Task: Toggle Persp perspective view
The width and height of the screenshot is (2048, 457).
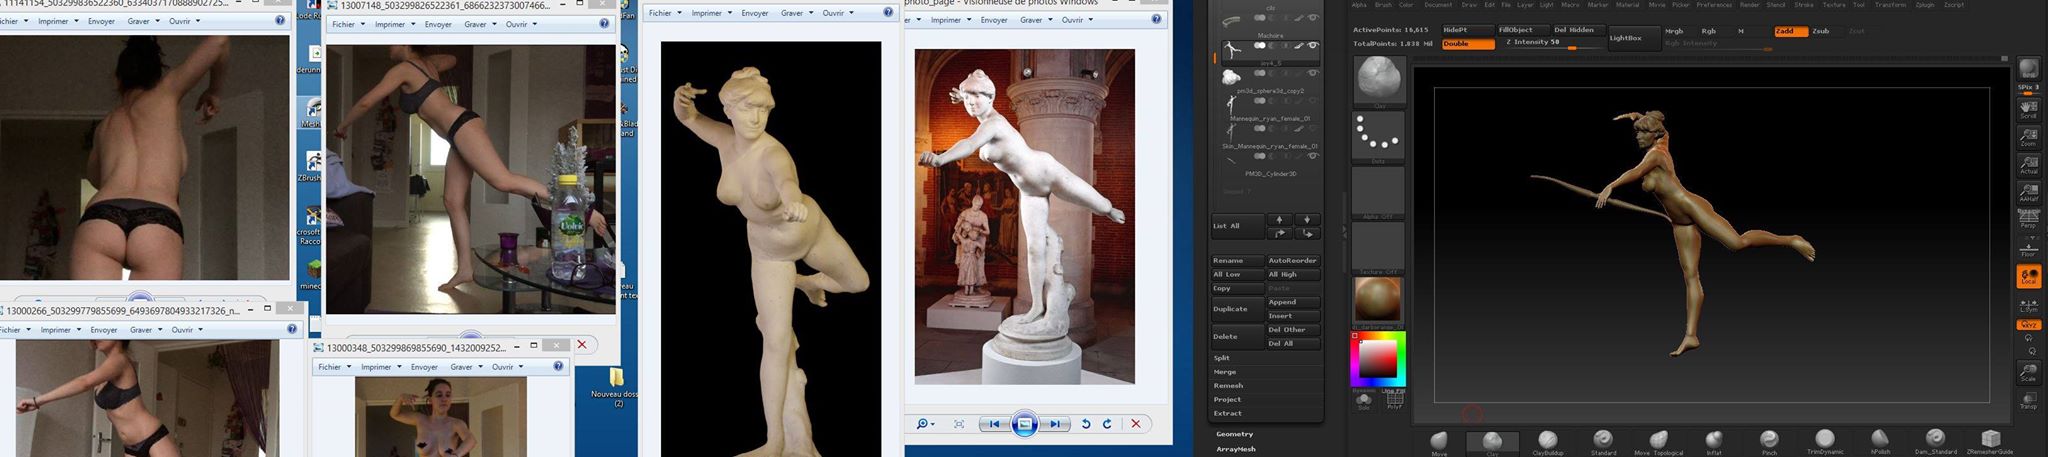Action: pyautogui.click(x=2028, y=221)
